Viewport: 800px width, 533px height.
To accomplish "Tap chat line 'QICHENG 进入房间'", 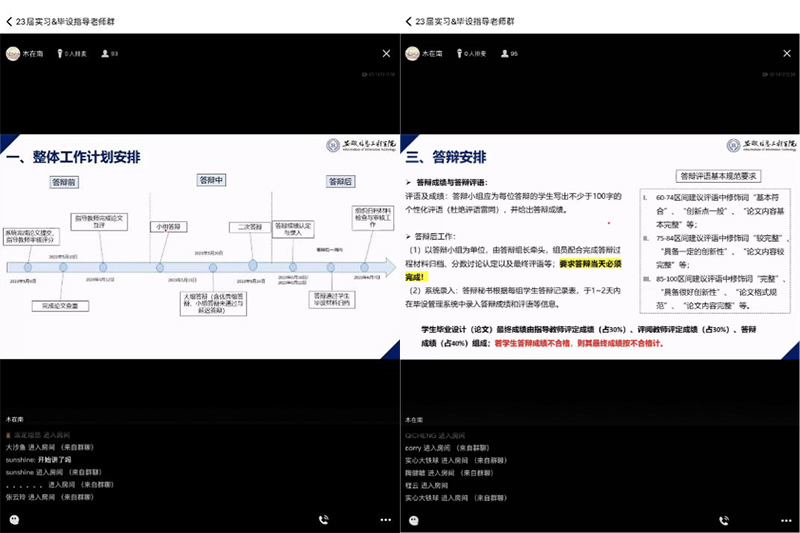I will coord(435,436).
